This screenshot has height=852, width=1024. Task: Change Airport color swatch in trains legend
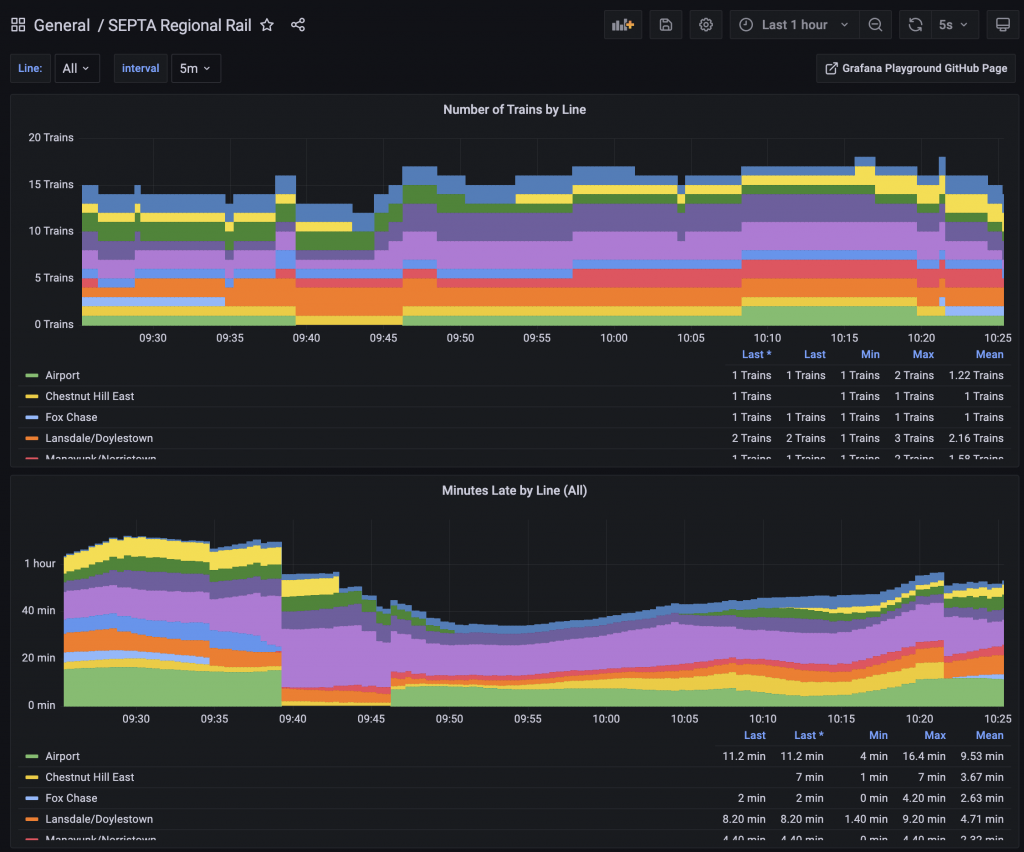point(31,375)
